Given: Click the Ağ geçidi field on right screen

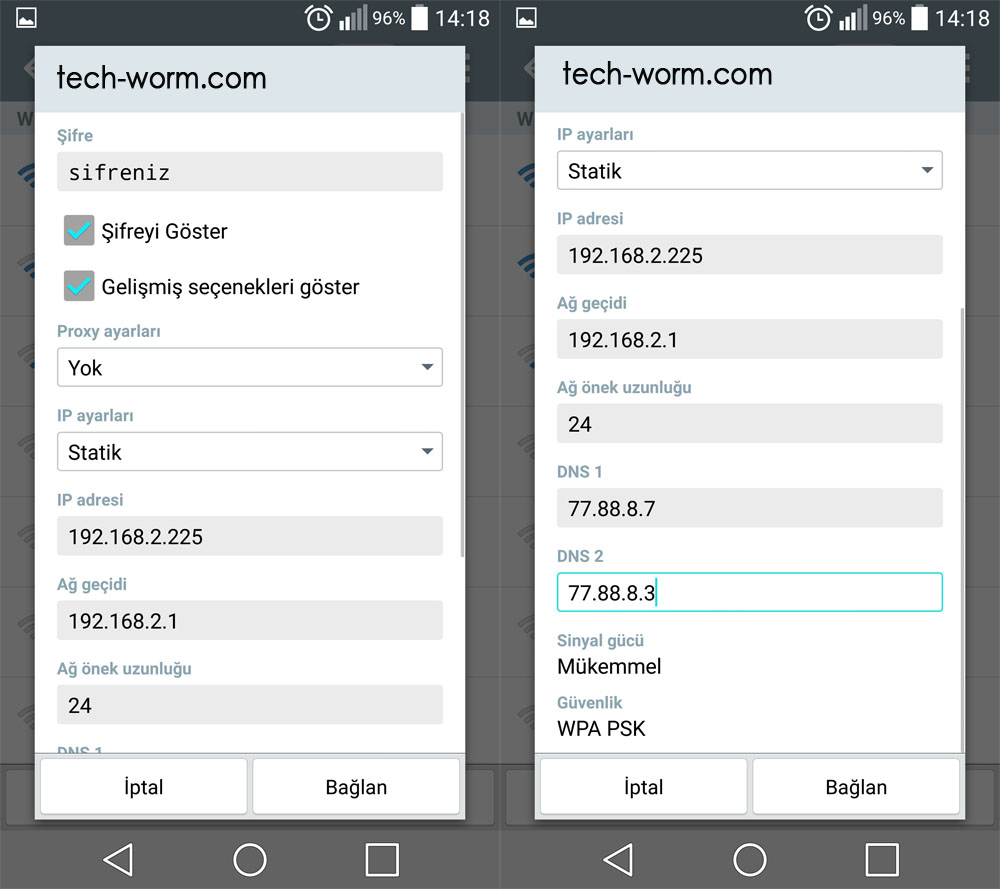Looking at the screenshot, I should tap(749, 340).
